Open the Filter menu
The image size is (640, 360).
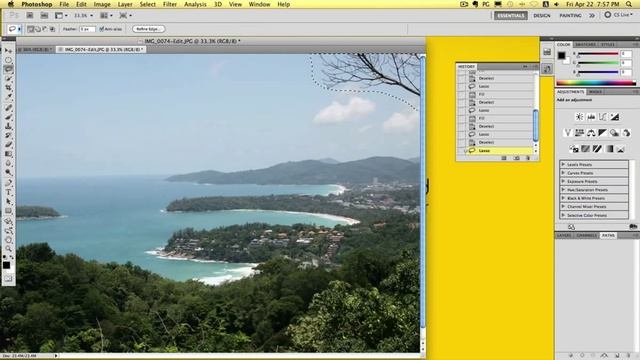click(x=170, y=4)
